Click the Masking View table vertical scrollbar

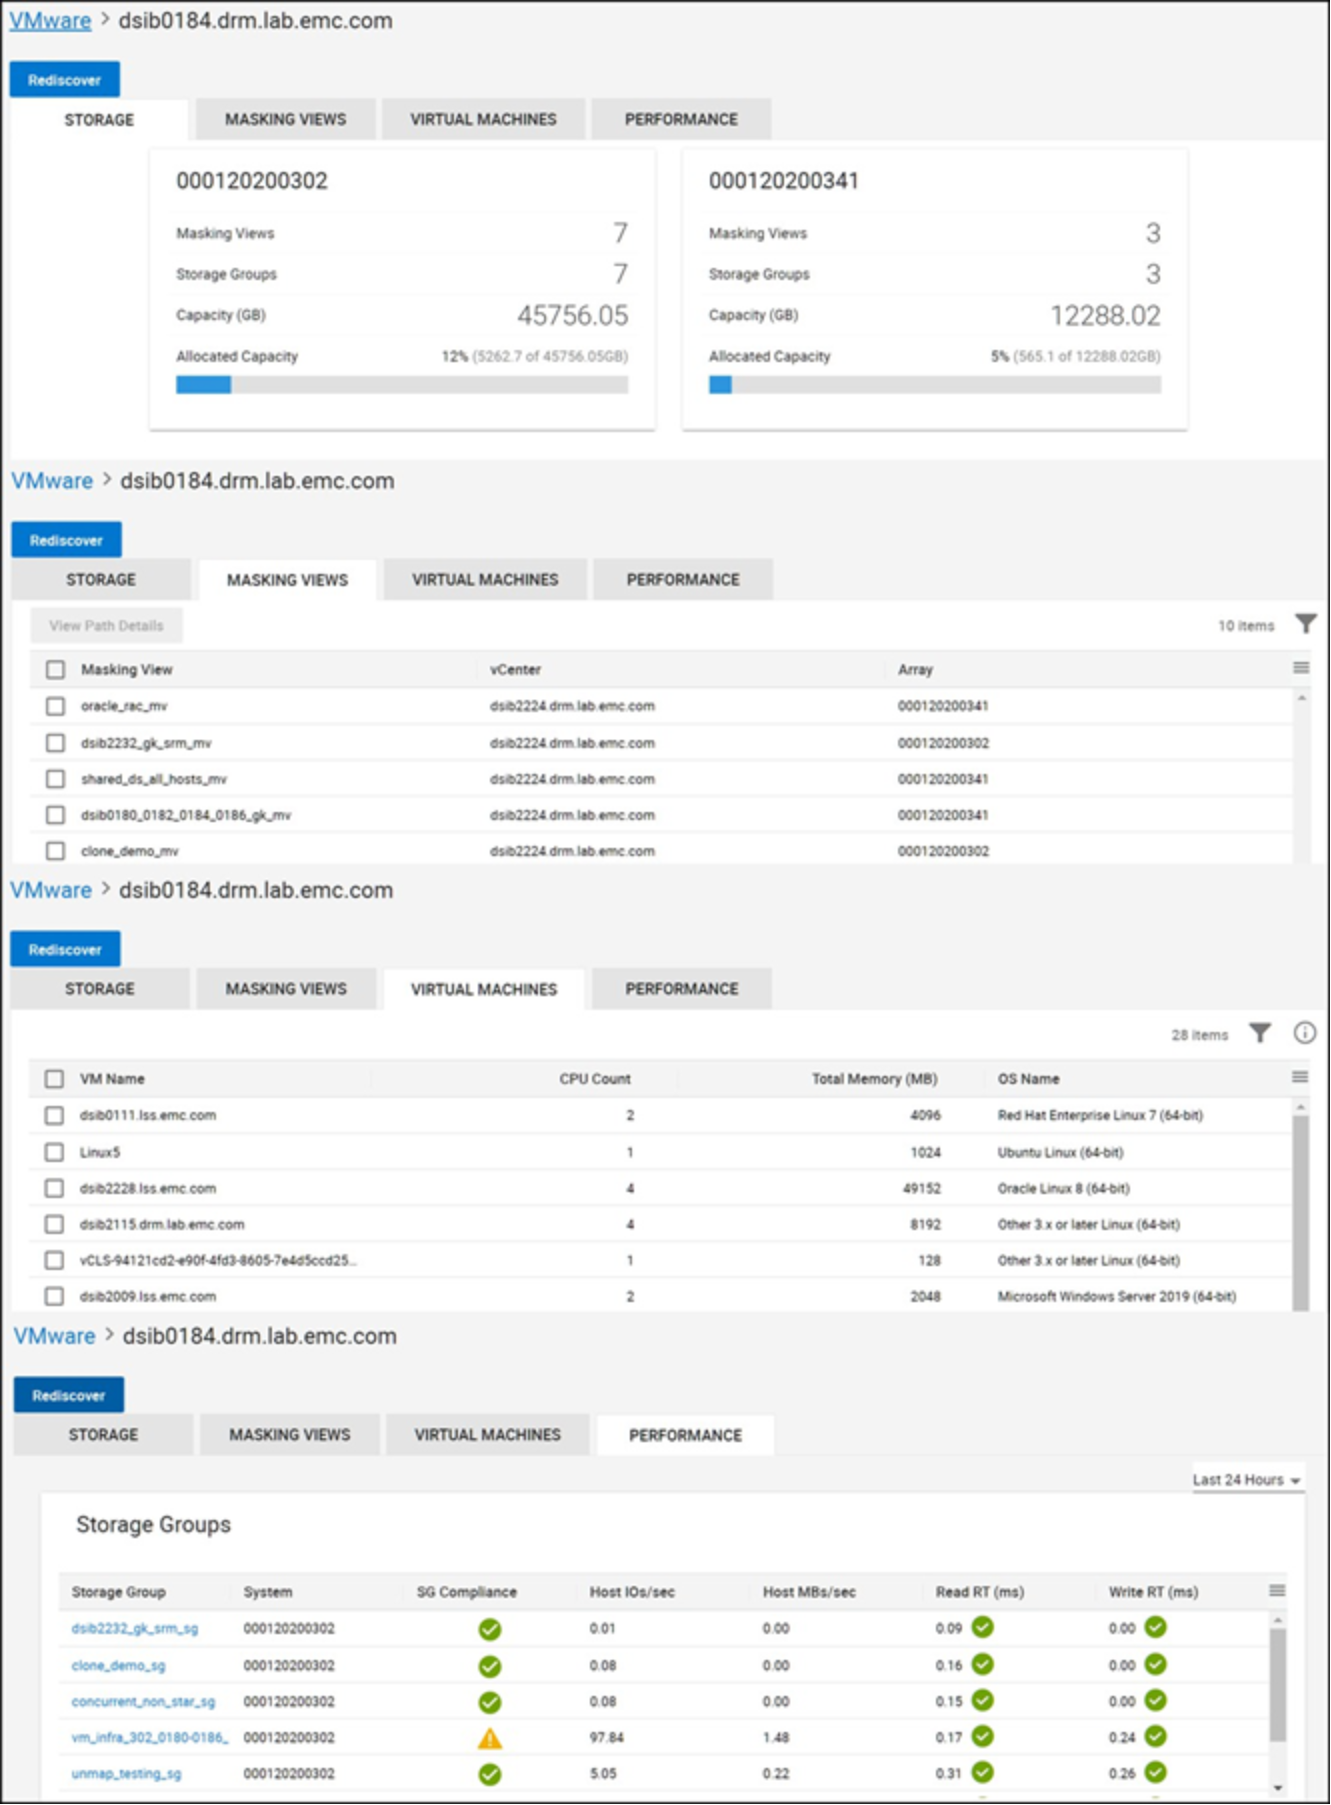(1301, 776)
